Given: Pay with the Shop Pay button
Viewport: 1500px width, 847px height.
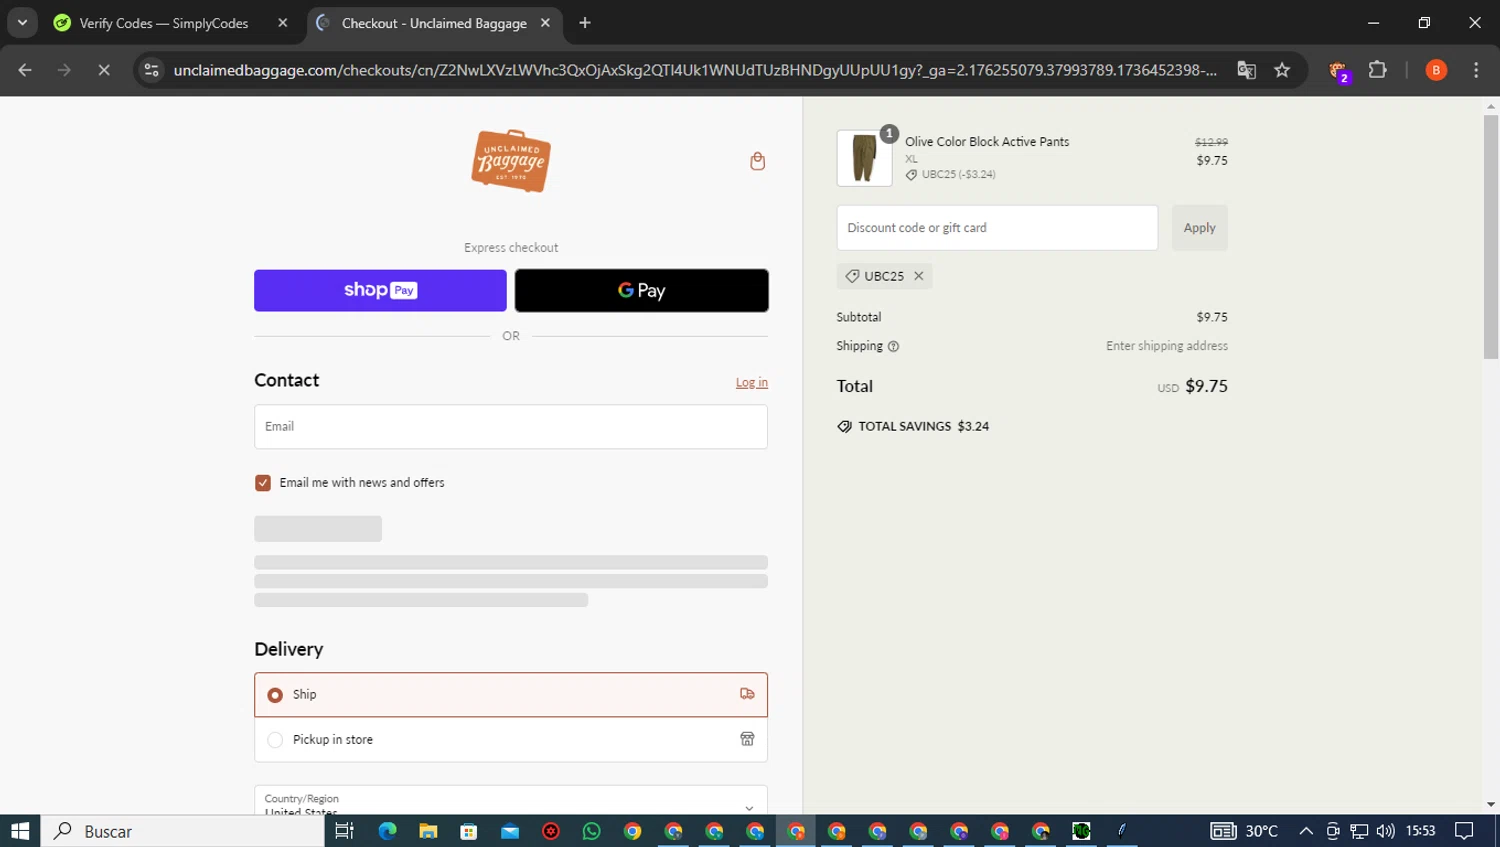Looking at the screenshot, I should [380, 290].
